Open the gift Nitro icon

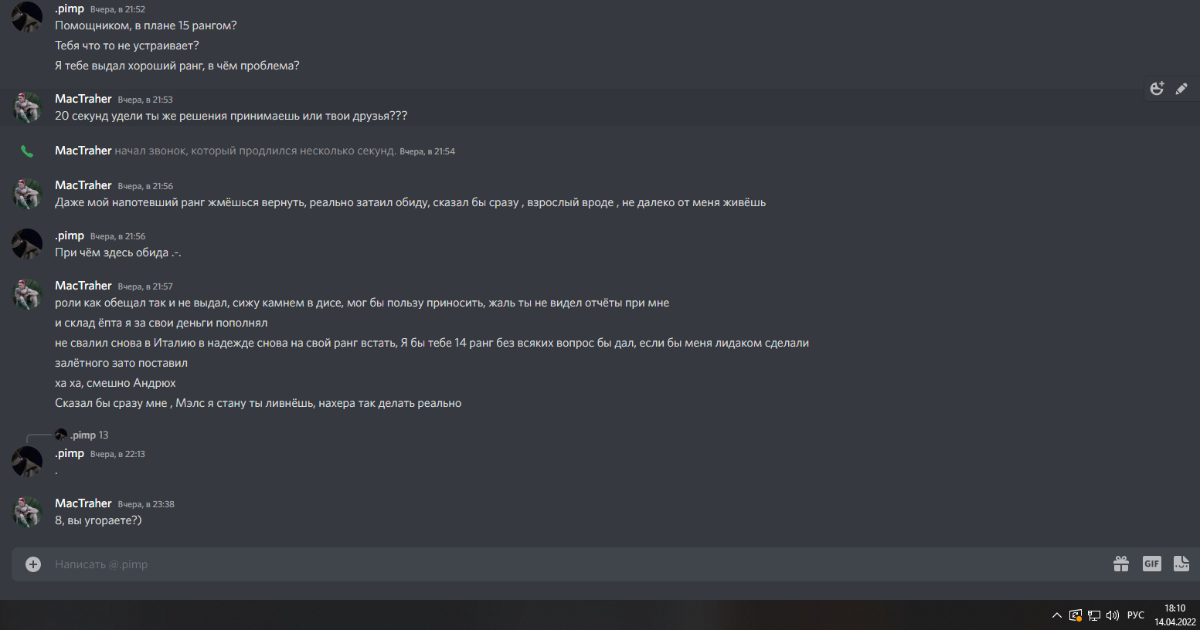point(1121,564)
